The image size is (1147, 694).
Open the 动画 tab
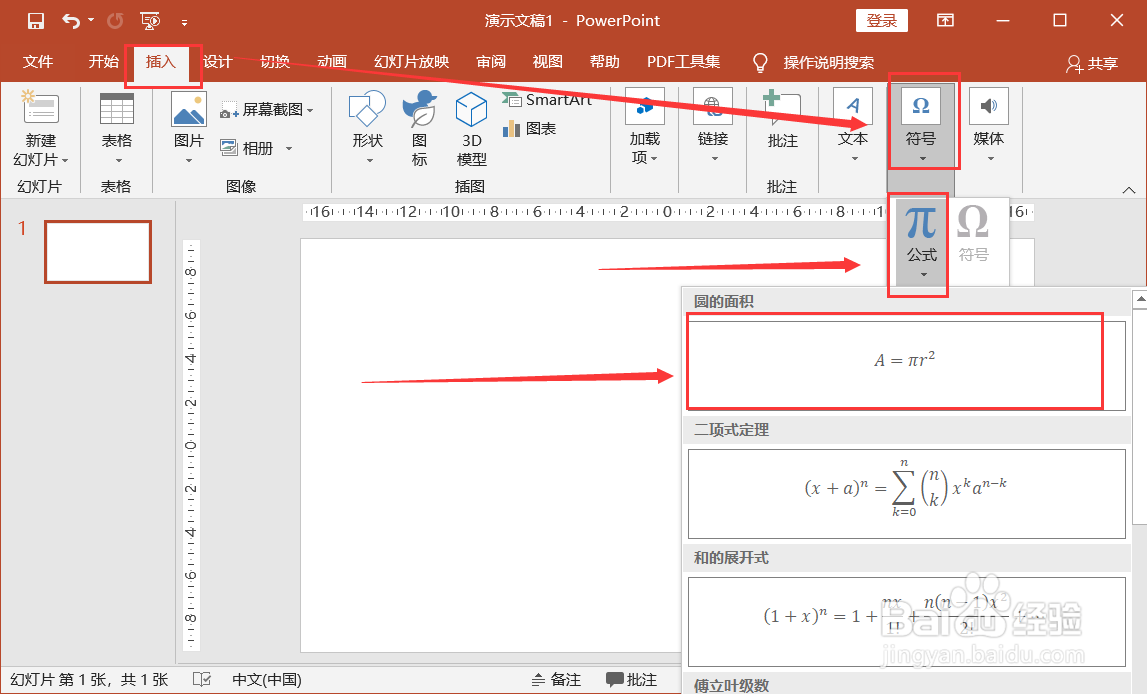click(x=331, y=62)
